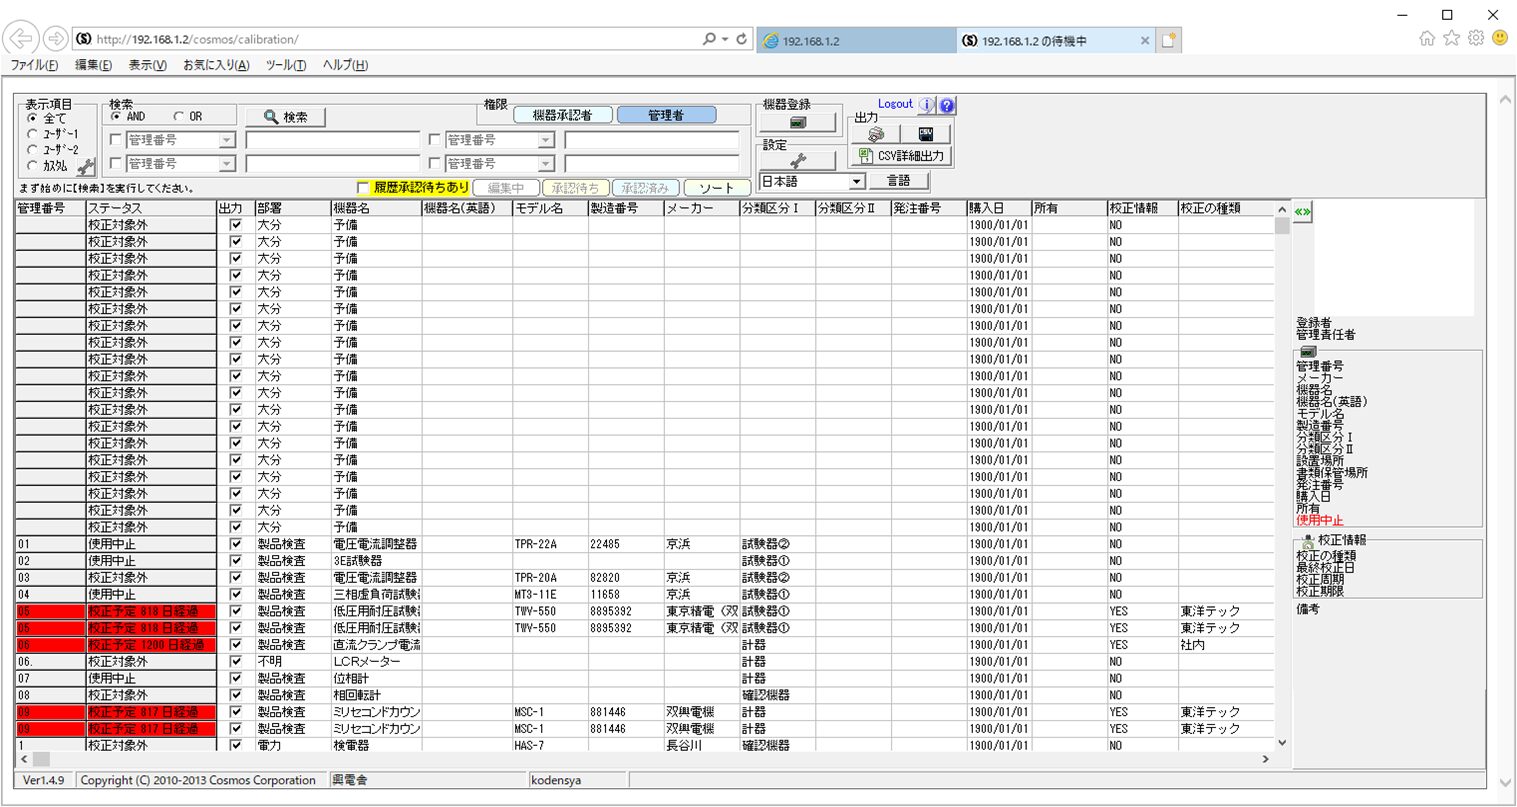Viewport: 1517px width, 807px height.
Task: Select the 機器承認者 permission button
Action: click(562, 115)
